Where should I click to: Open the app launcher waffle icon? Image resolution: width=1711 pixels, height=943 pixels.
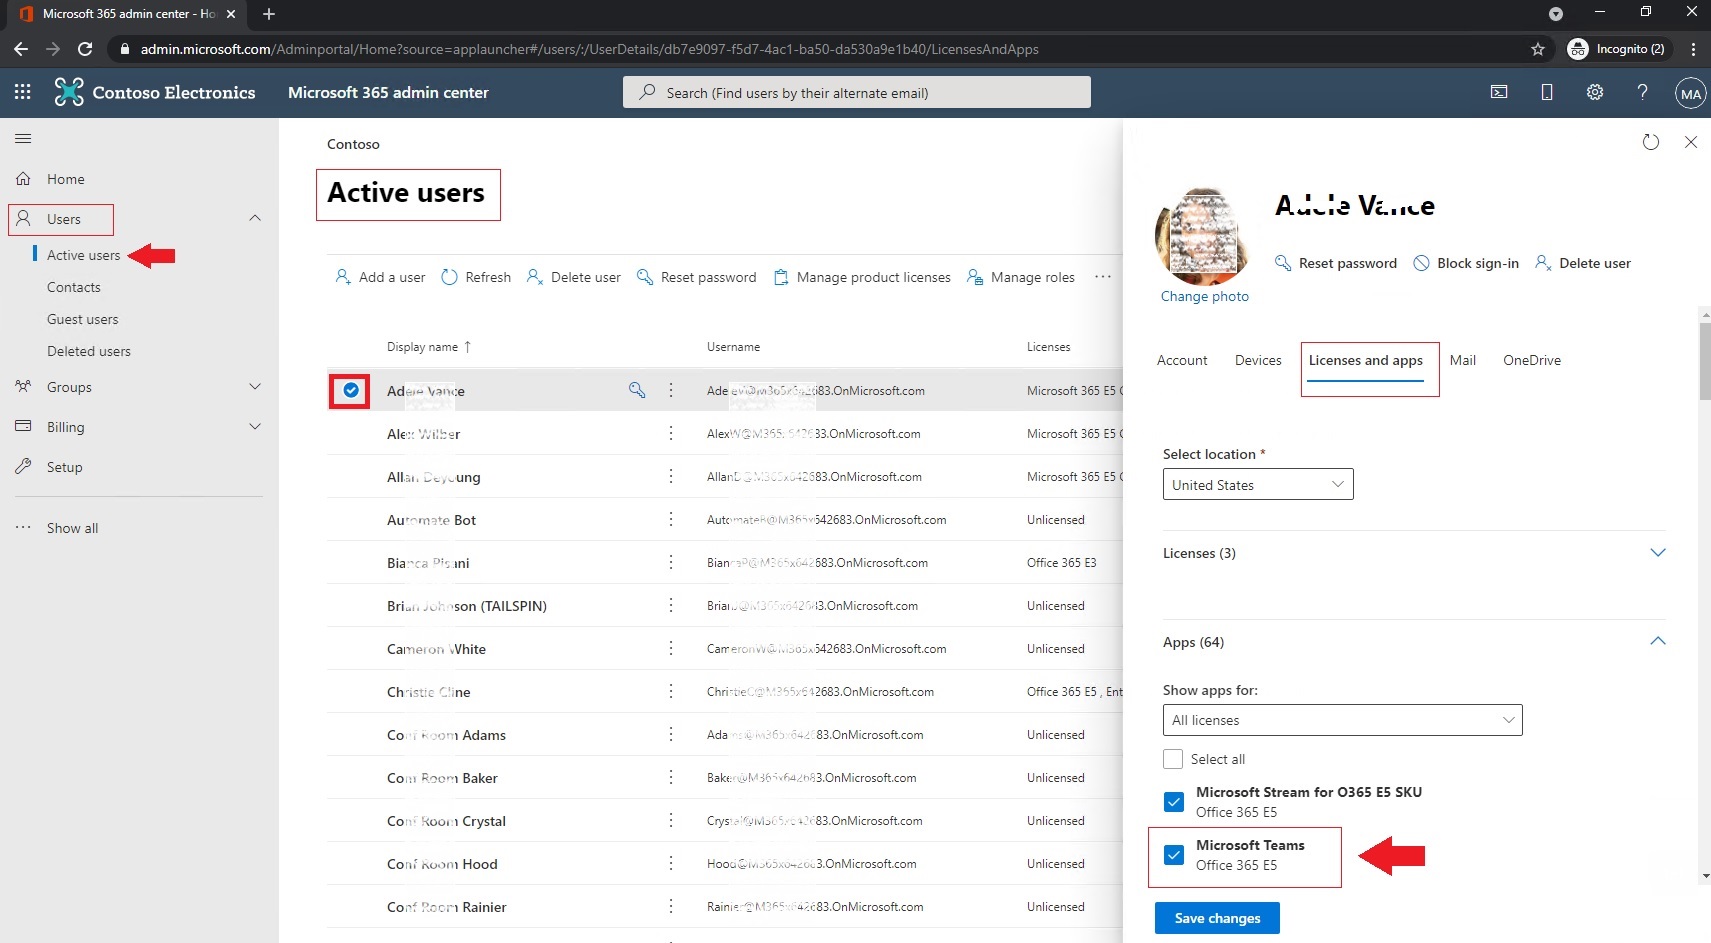[23, 92]
